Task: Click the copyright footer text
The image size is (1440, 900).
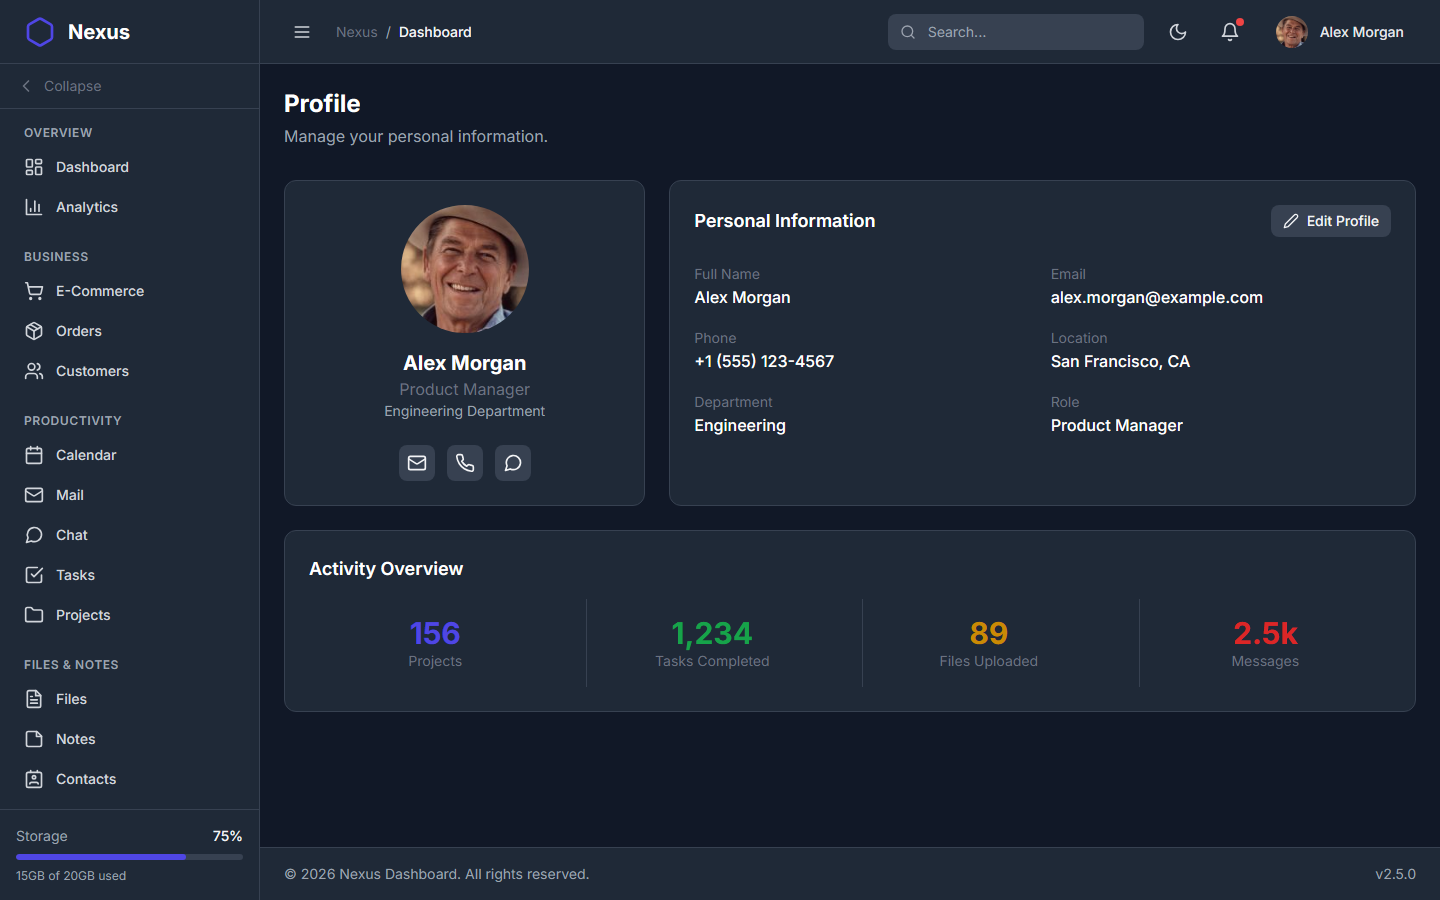Action: point(437,874)
